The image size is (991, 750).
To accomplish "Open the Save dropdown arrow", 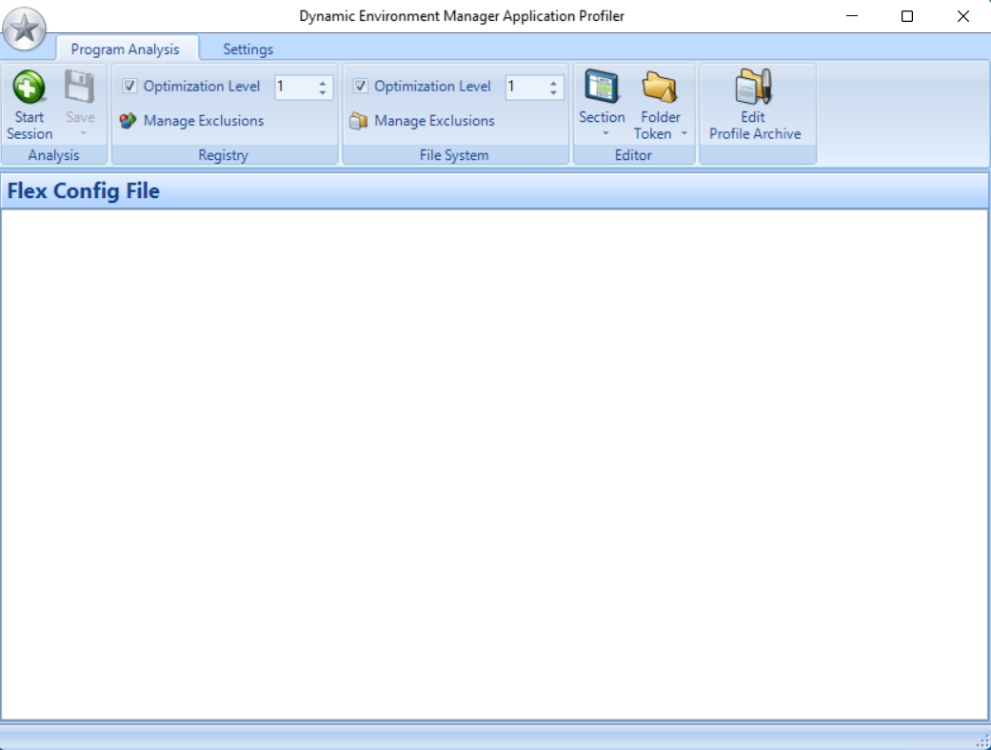I will [x=83, y=134].
